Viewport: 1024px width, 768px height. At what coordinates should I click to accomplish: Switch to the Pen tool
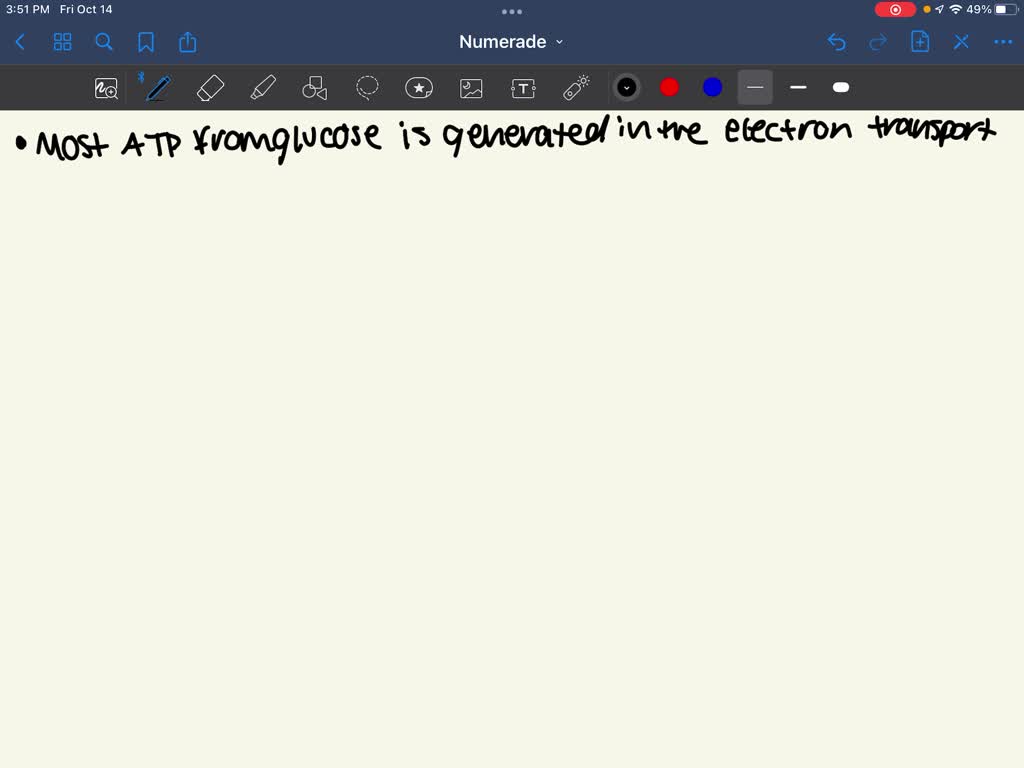tap(157, 88)
